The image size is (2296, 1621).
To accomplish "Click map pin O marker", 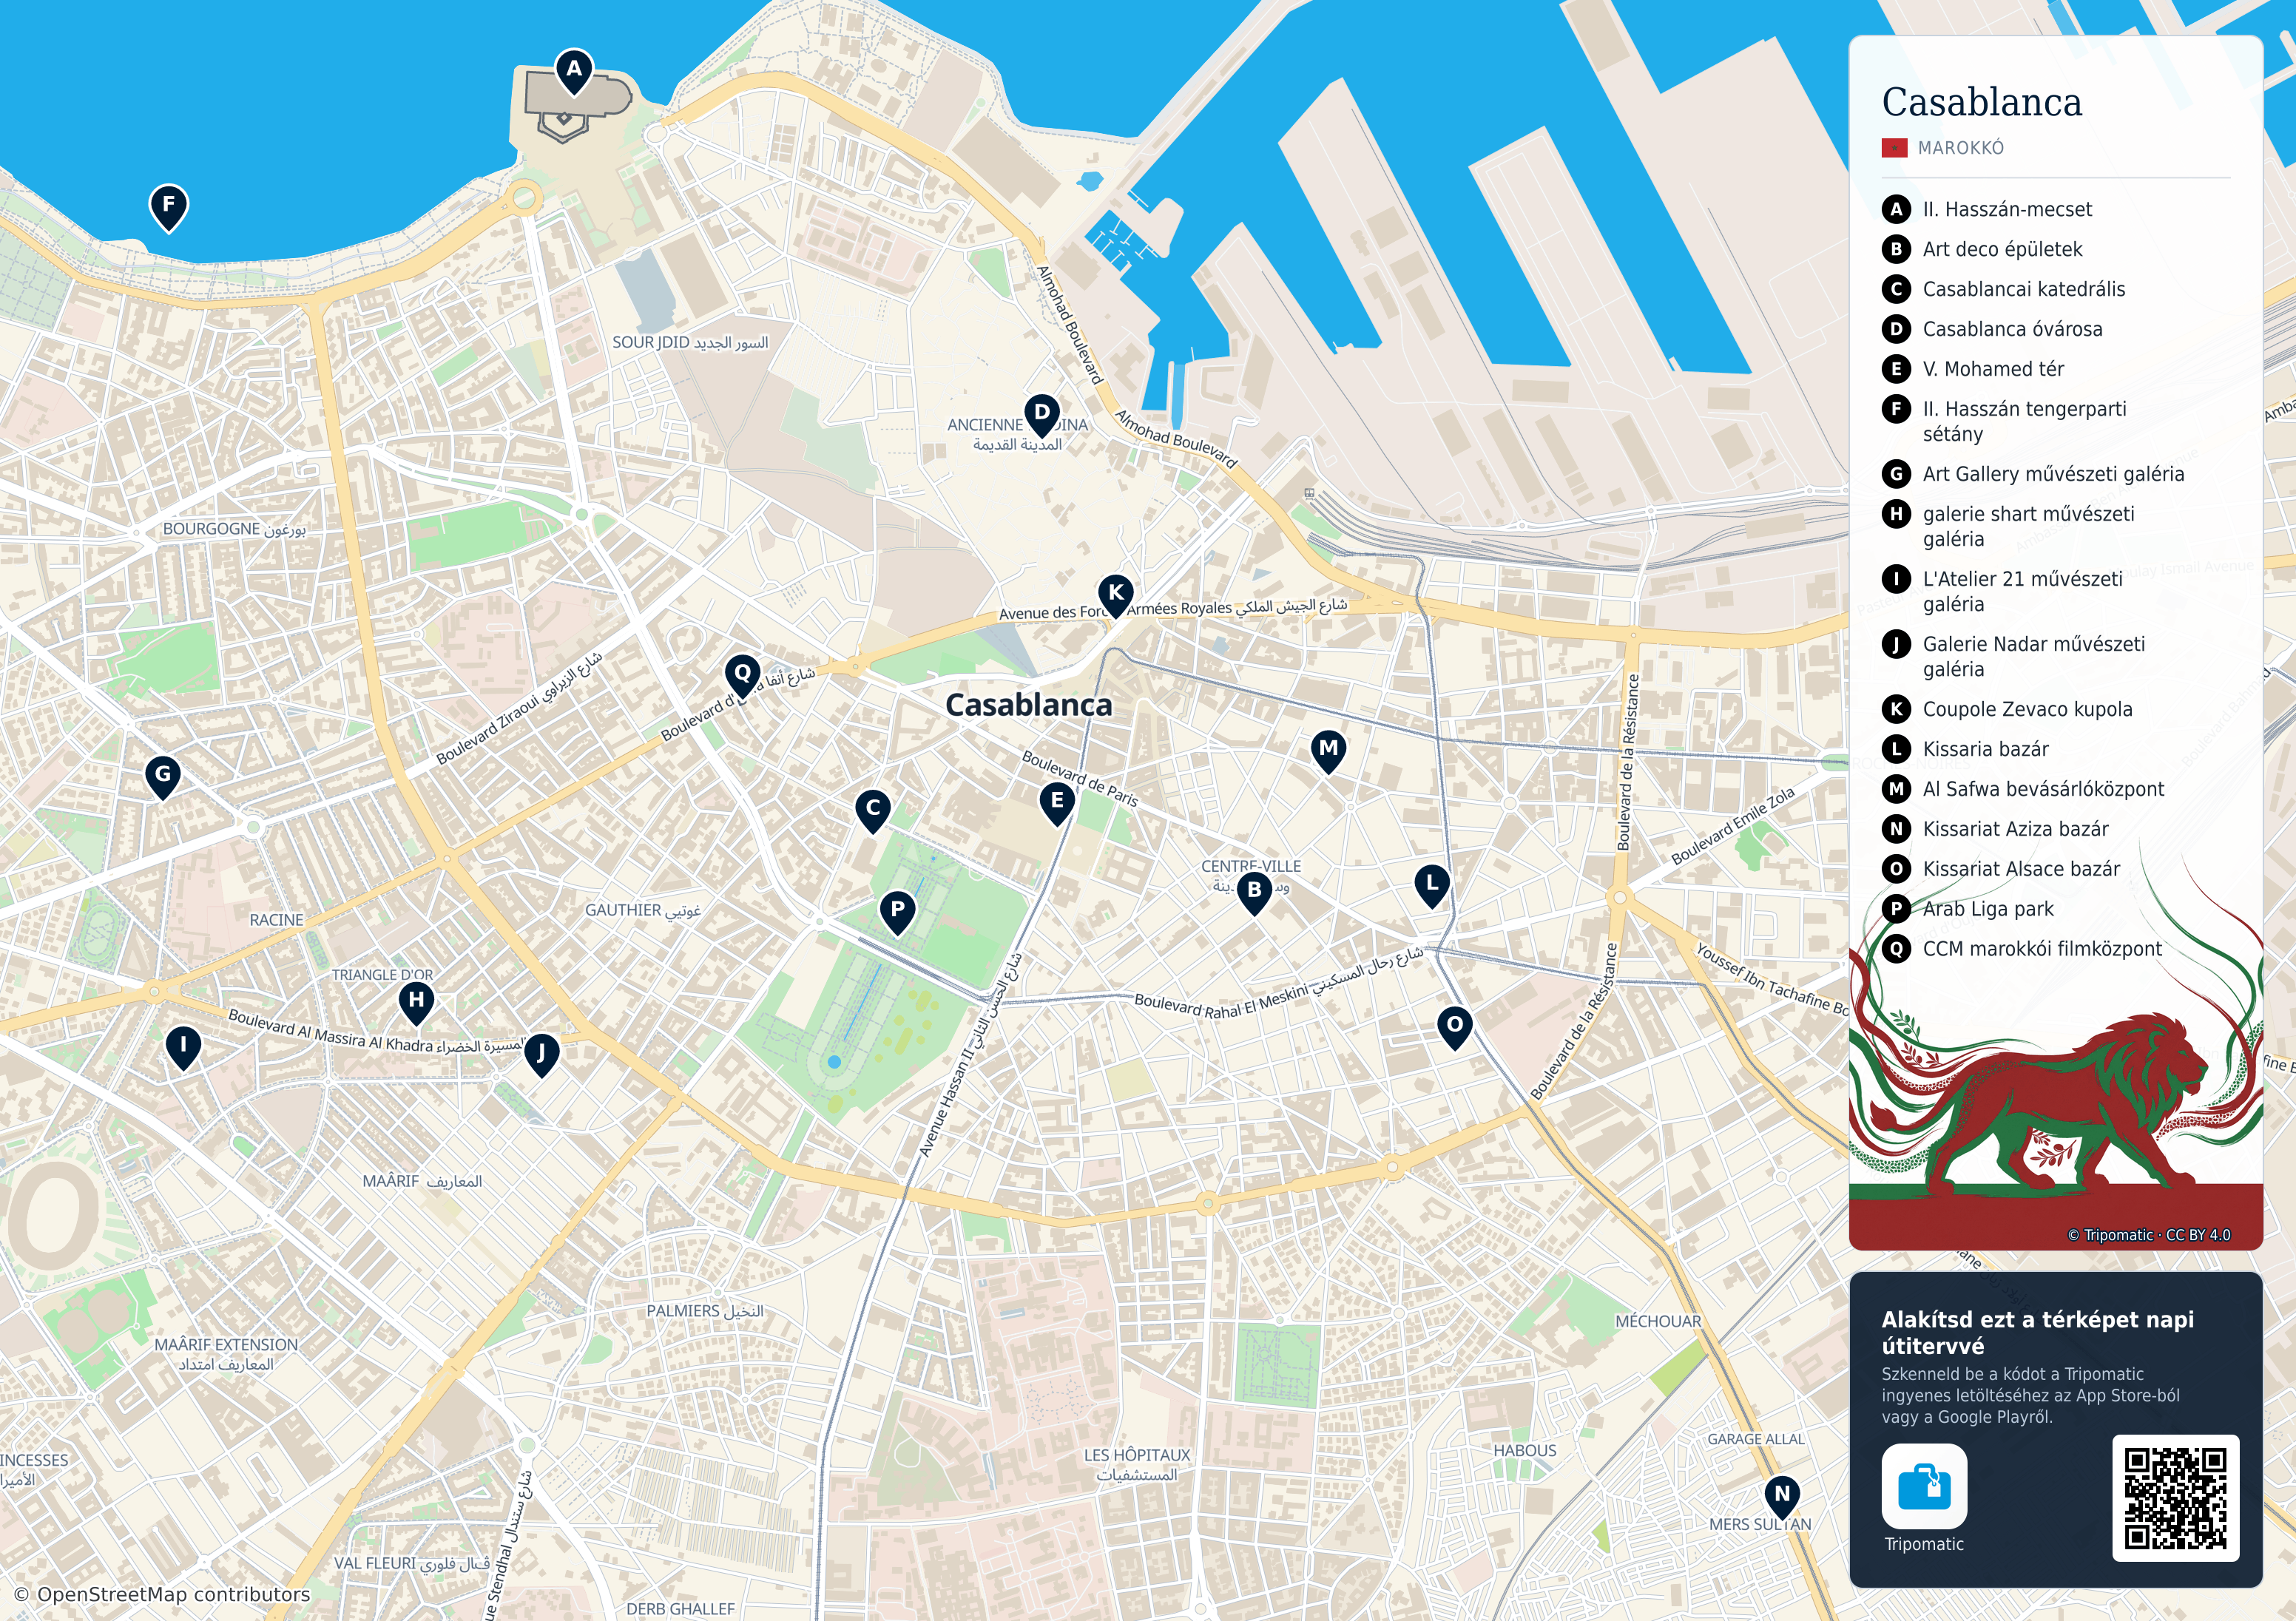I will coord(1455,1027).
